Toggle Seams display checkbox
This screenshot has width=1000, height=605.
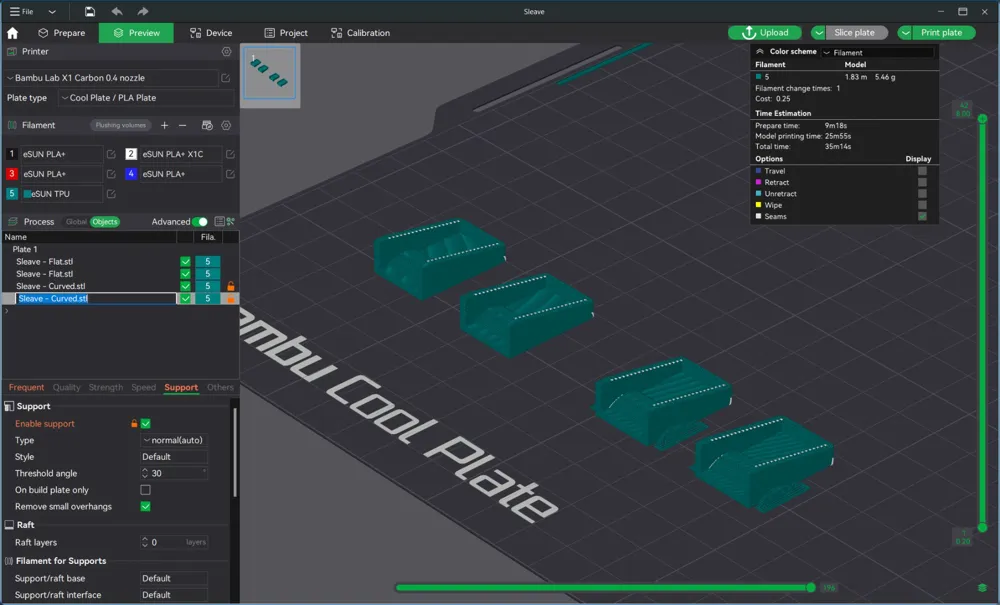pyautogui.click(x=922, y=217)
